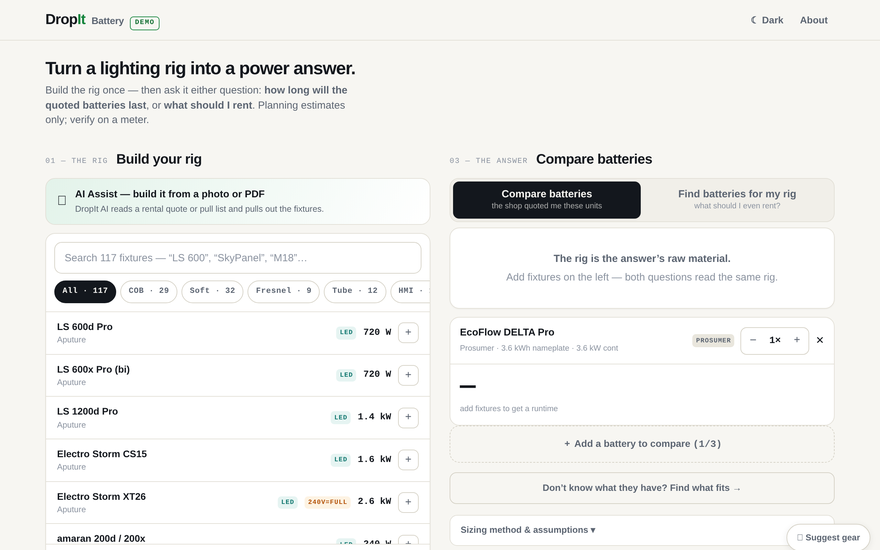
Task: Open Suggest gear button
Action: click(x=828, y=537)
